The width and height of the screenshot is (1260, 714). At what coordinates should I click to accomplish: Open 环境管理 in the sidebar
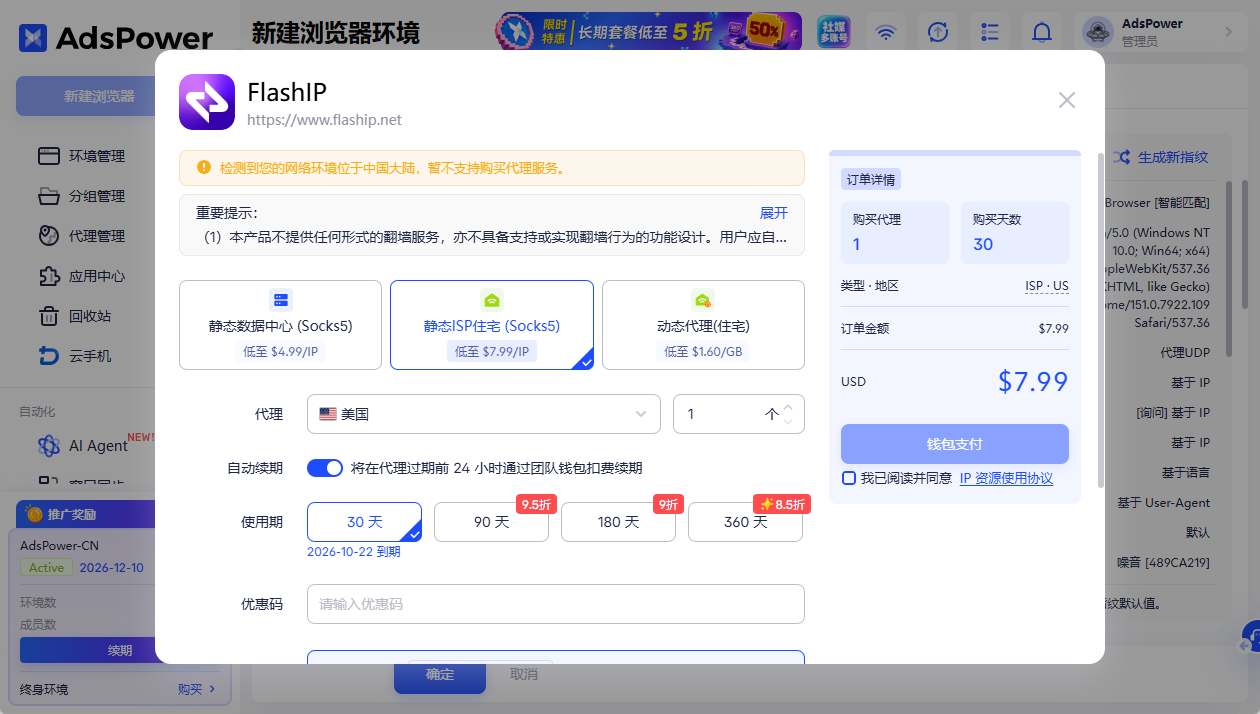97,156
